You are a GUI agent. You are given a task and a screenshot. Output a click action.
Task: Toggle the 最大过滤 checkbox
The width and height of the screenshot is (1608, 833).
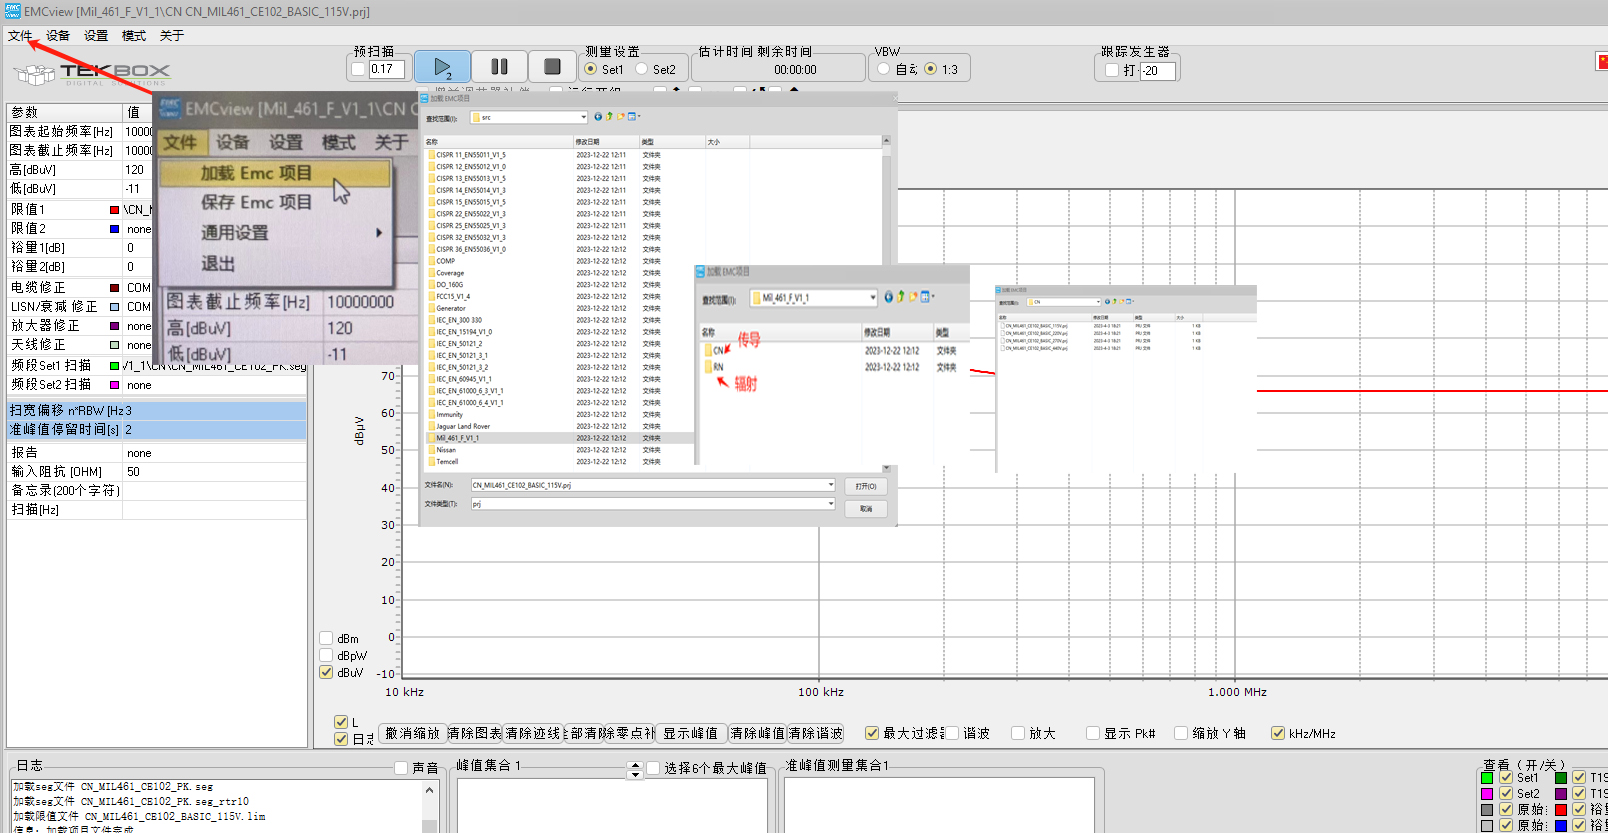click(872, 733)
